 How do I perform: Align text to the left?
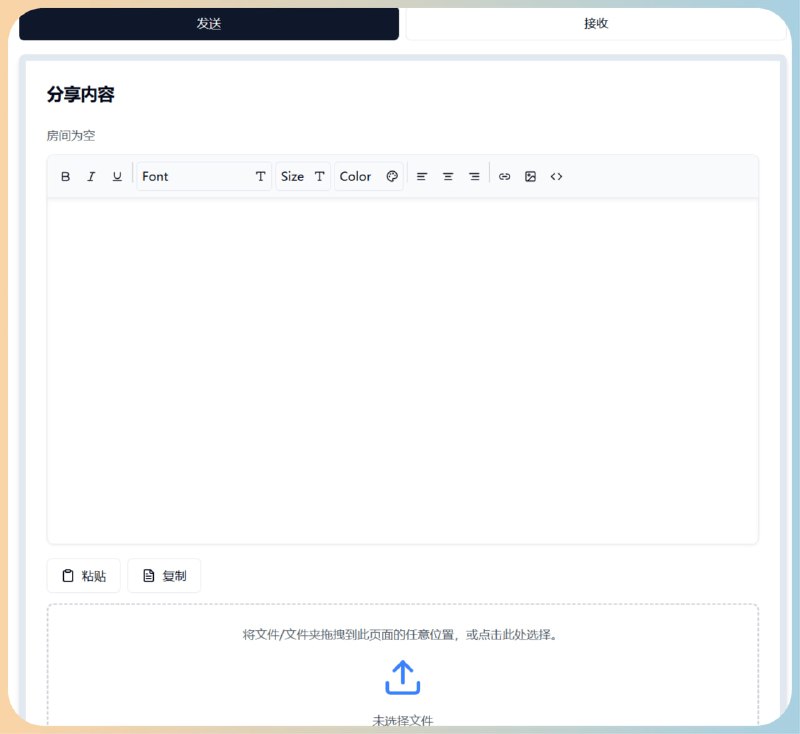pyautogui.click(x=422, y=176)
